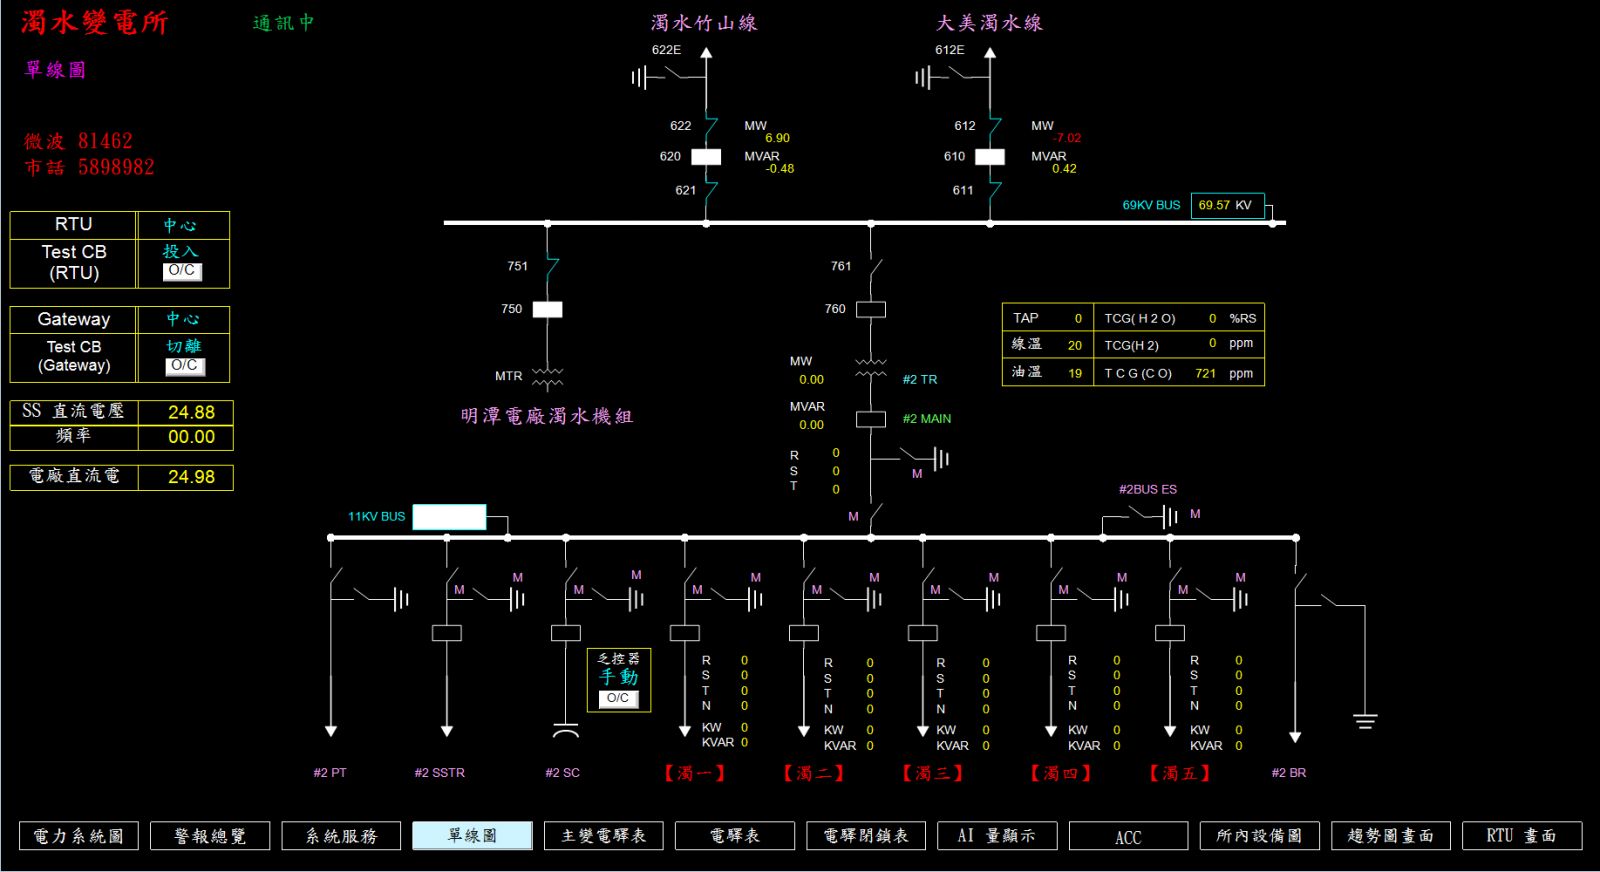The width and height of the screenshot is (1600, 872).
Task: Open the 警報總覽 screen
Action: [210, 836]
